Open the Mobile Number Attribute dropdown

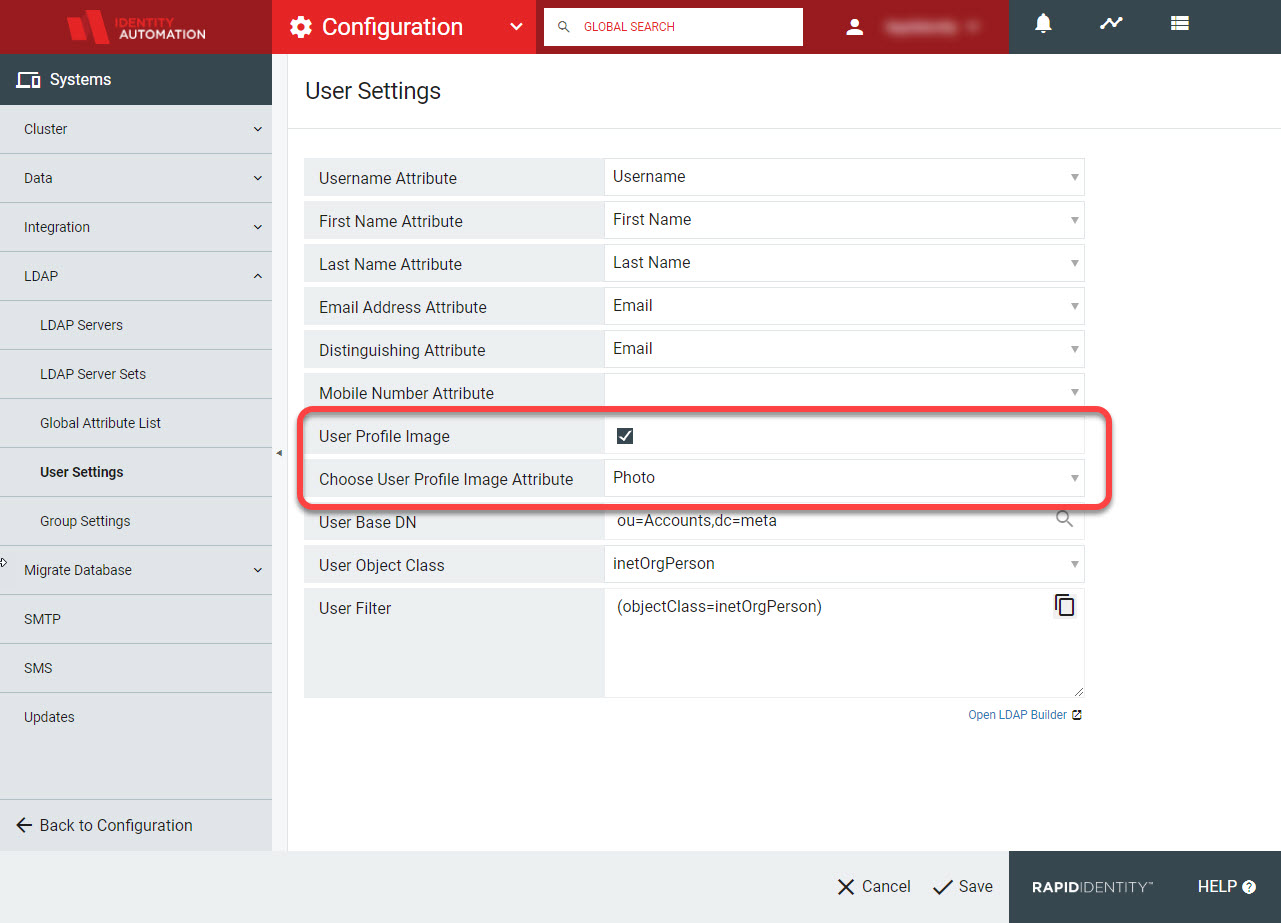[844, 392]
